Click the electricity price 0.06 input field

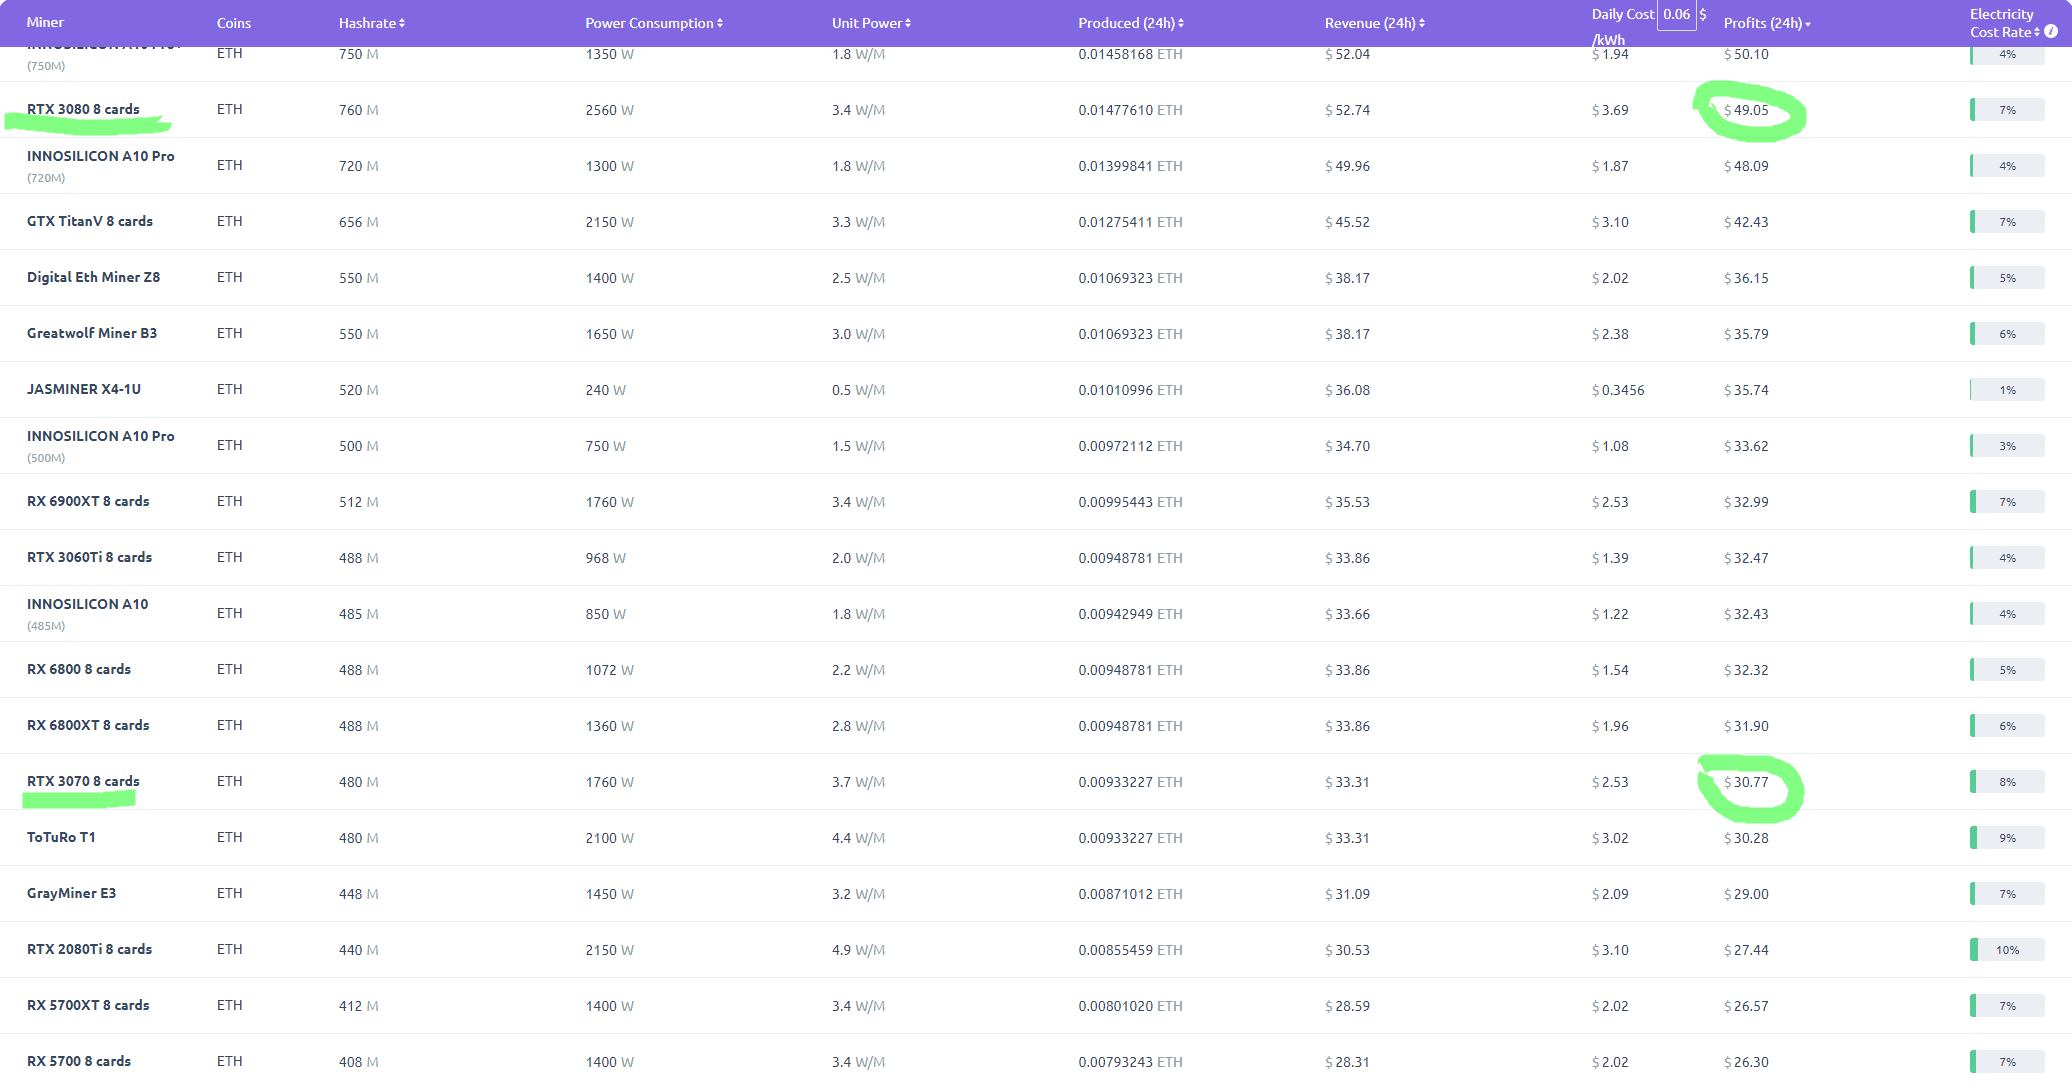(1676, 15)
